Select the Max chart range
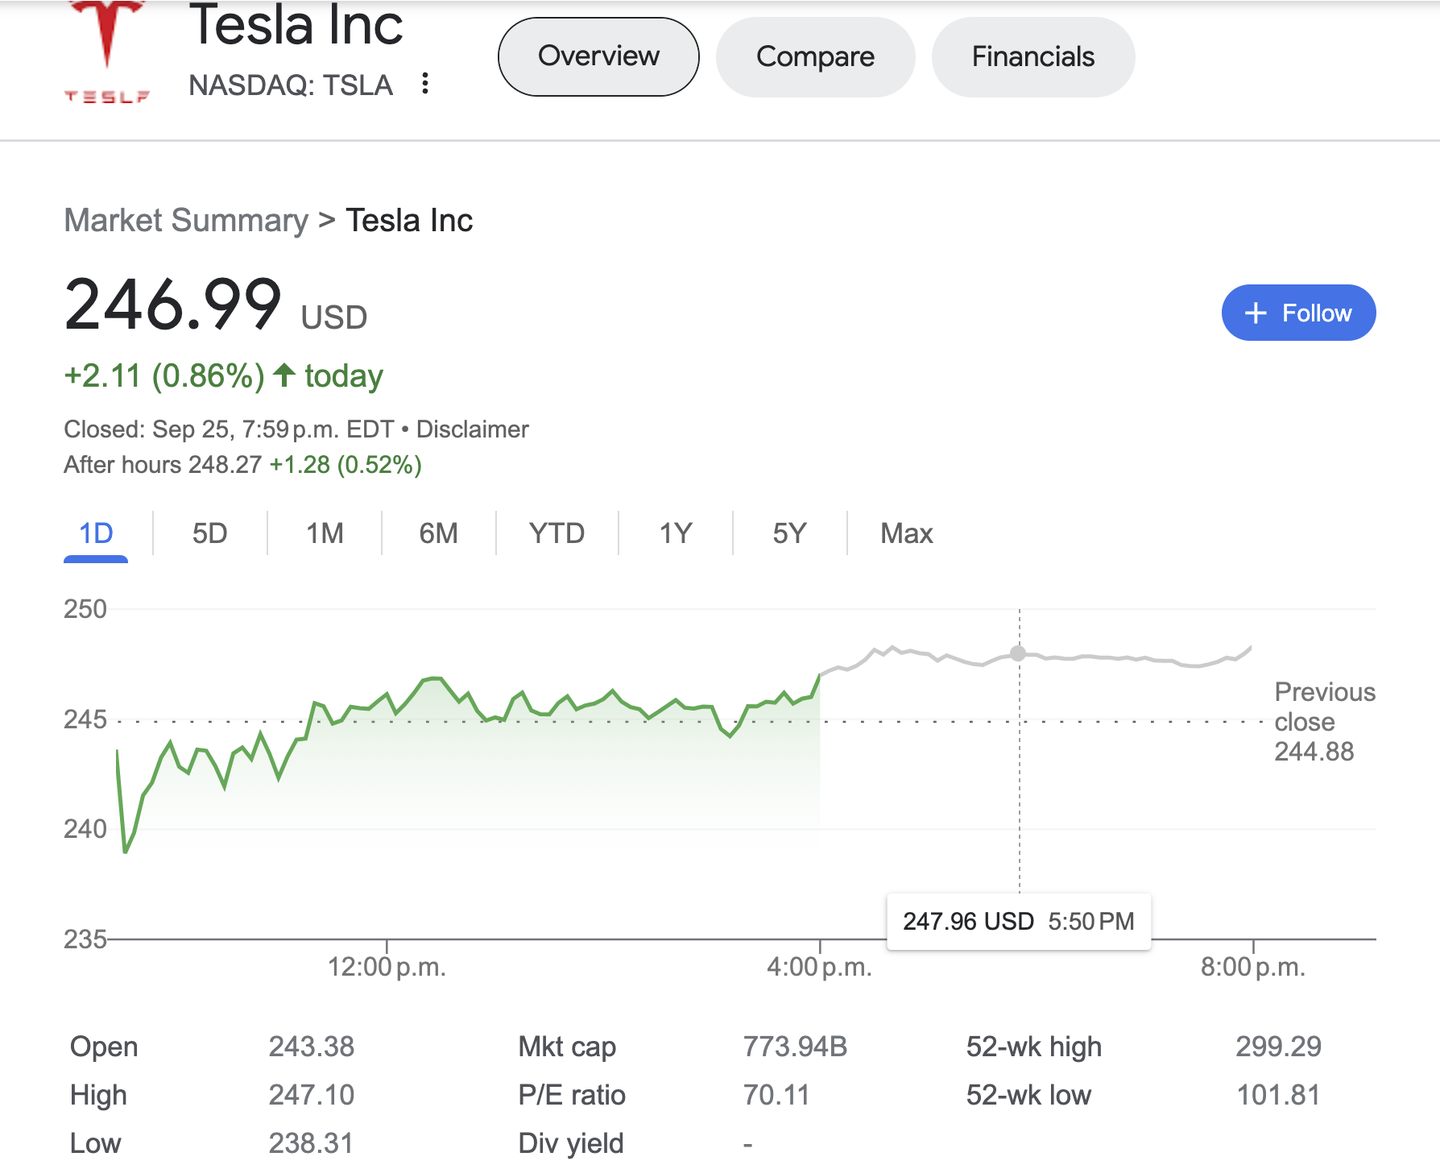This screenshot has width=1440, height=1165. pyautogui.click(x=906, y=534)
